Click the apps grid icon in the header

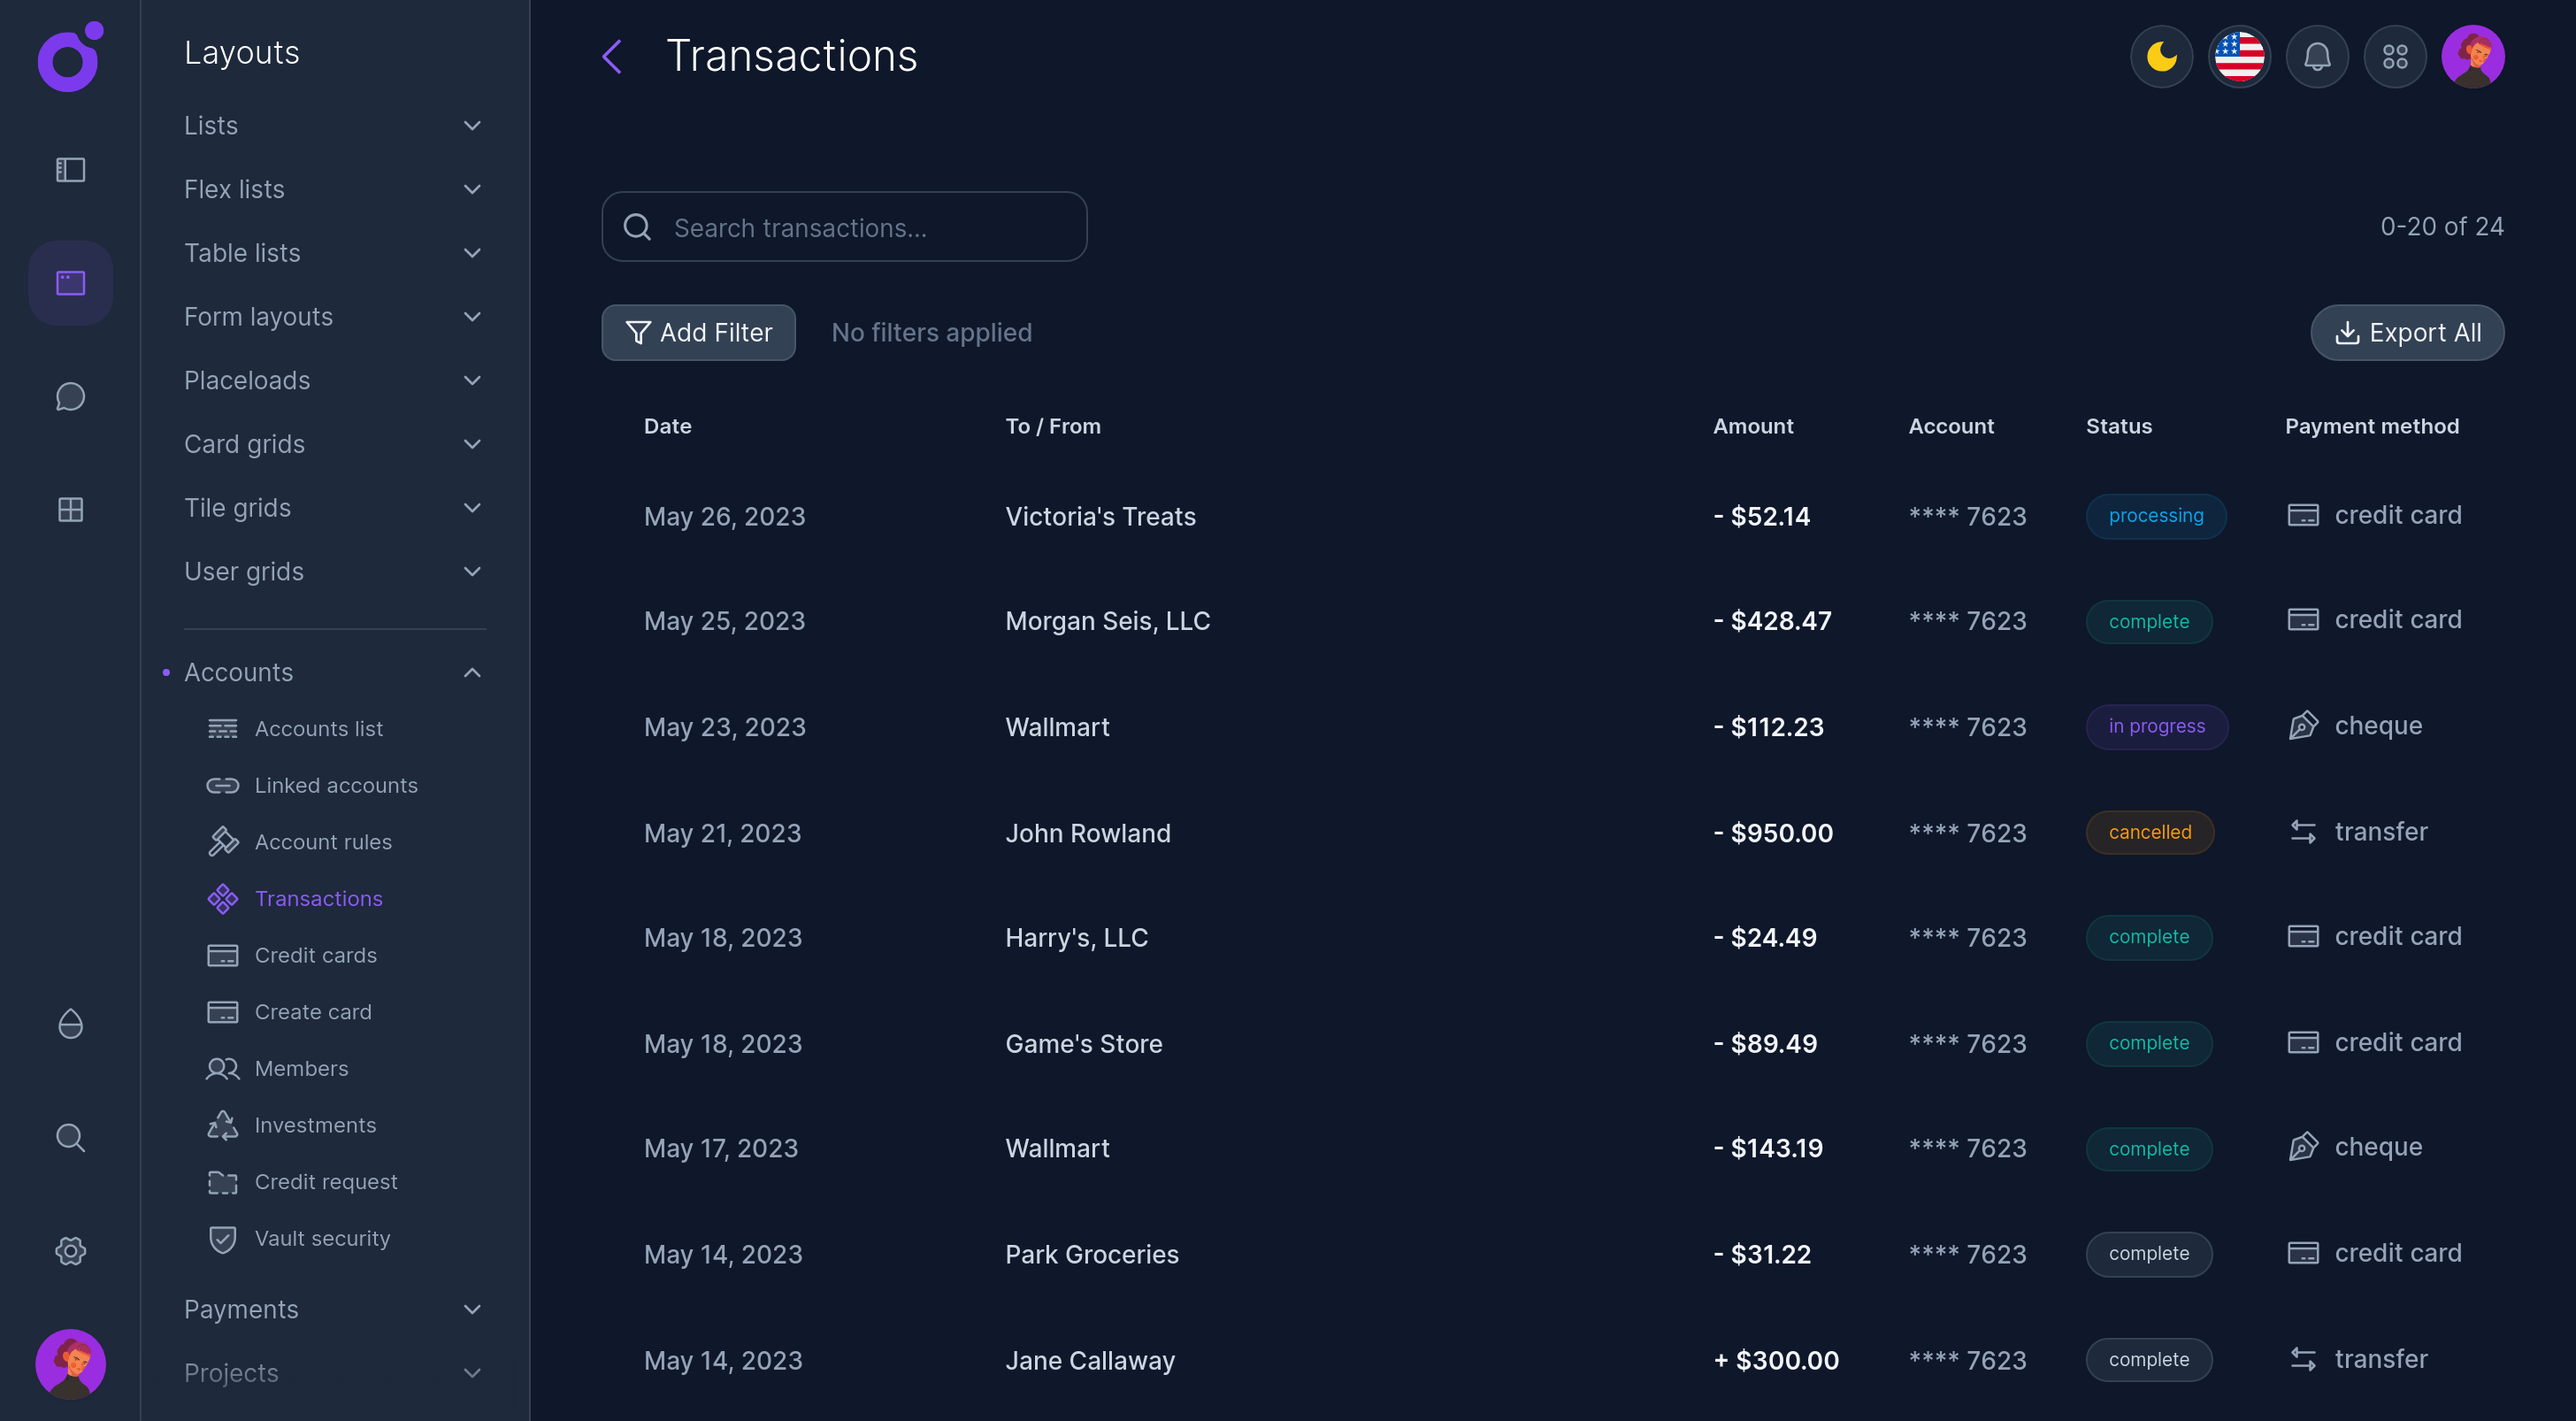coord(2395,57)
